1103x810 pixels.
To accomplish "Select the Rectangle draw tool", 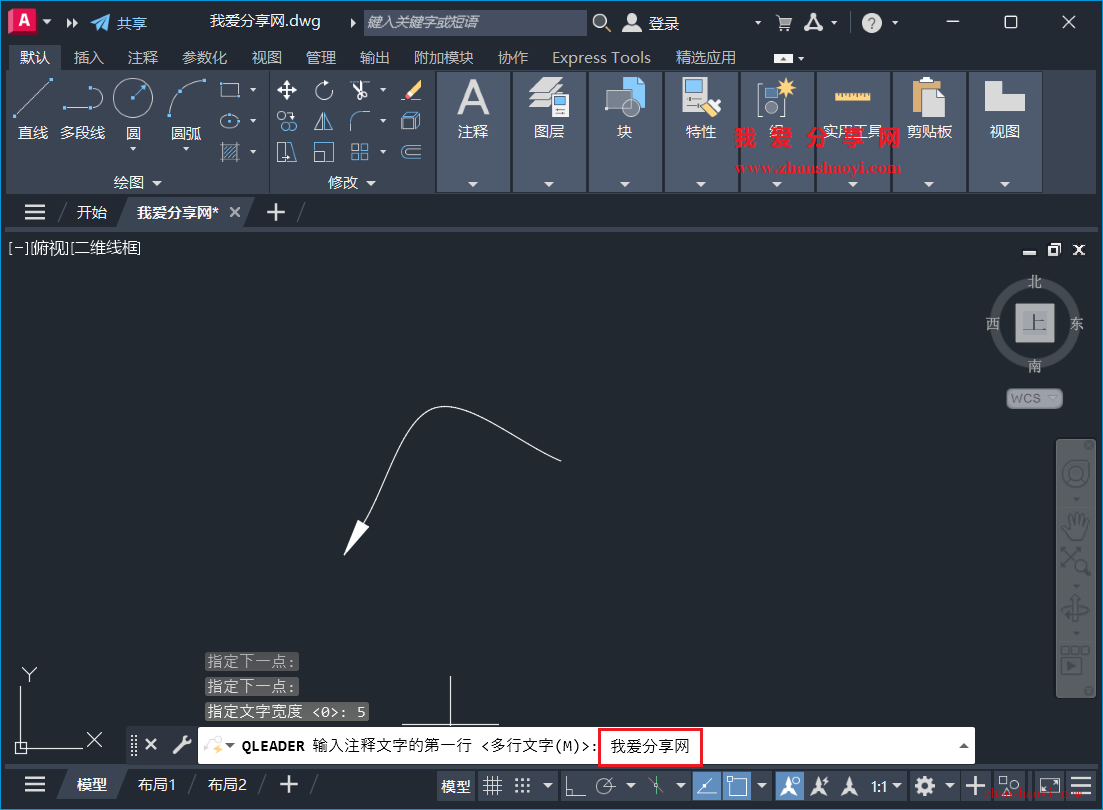I will [x=230, y=90].
